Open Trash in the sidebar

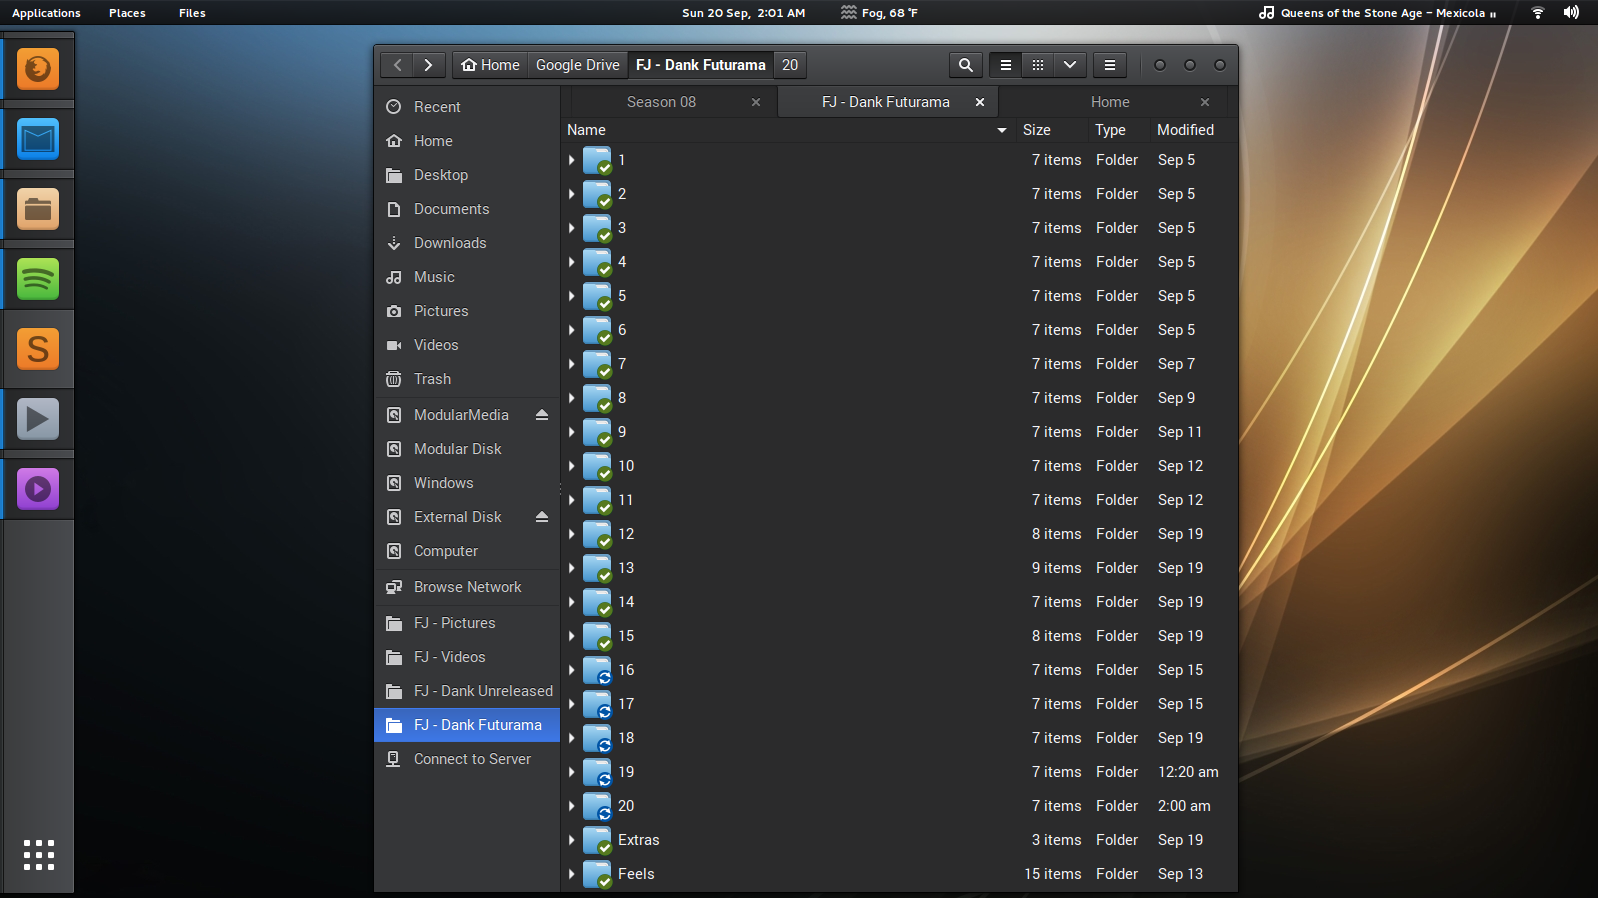[x=432, y=379]
